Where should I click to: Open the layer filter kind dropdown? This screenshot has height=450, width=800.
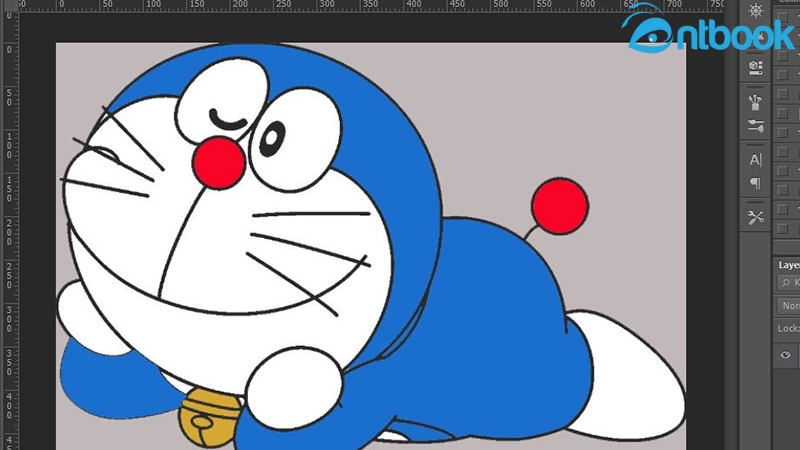pyautogui.click(x=789, y=283)
